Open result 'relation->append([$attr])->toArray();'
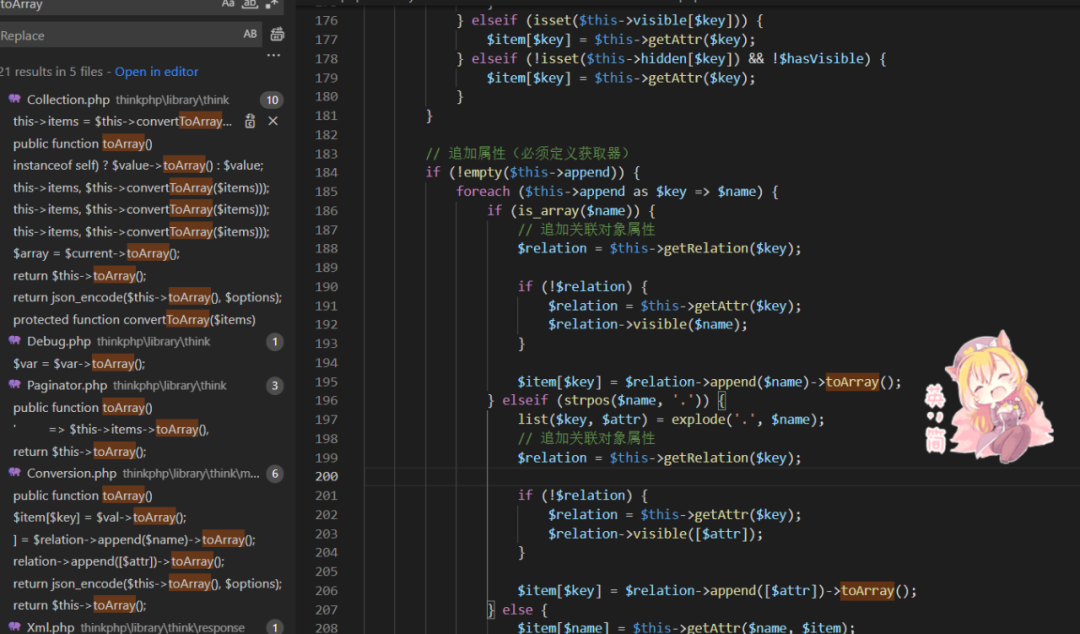Image resolution: width=1080 pixels, height=634 pixels. pyautogui.click(x=118, y=562)
